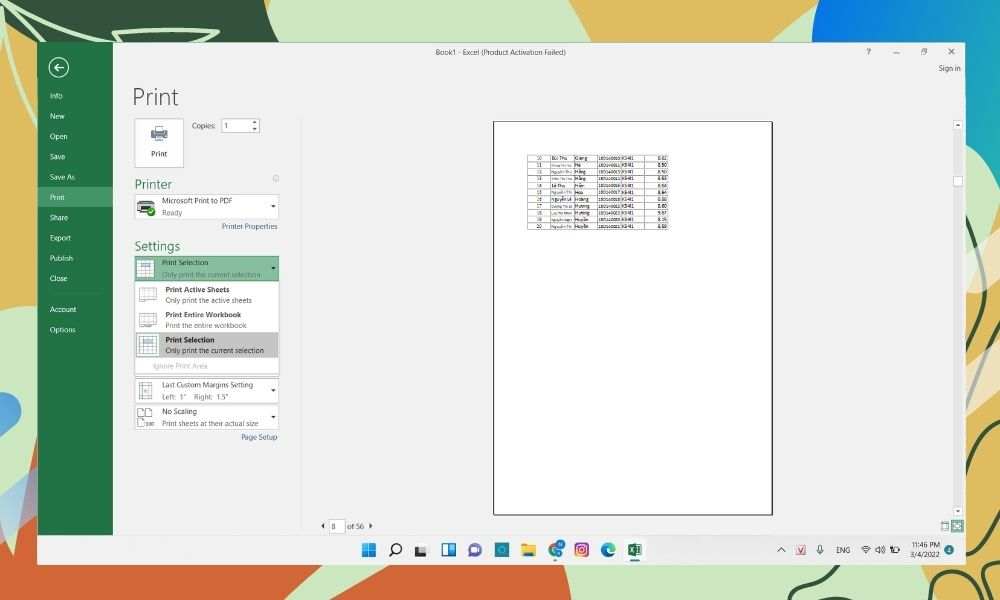Click the Print button with printer icon
The height and width of the screenshot is (600, 1000).
coord(159,142)
